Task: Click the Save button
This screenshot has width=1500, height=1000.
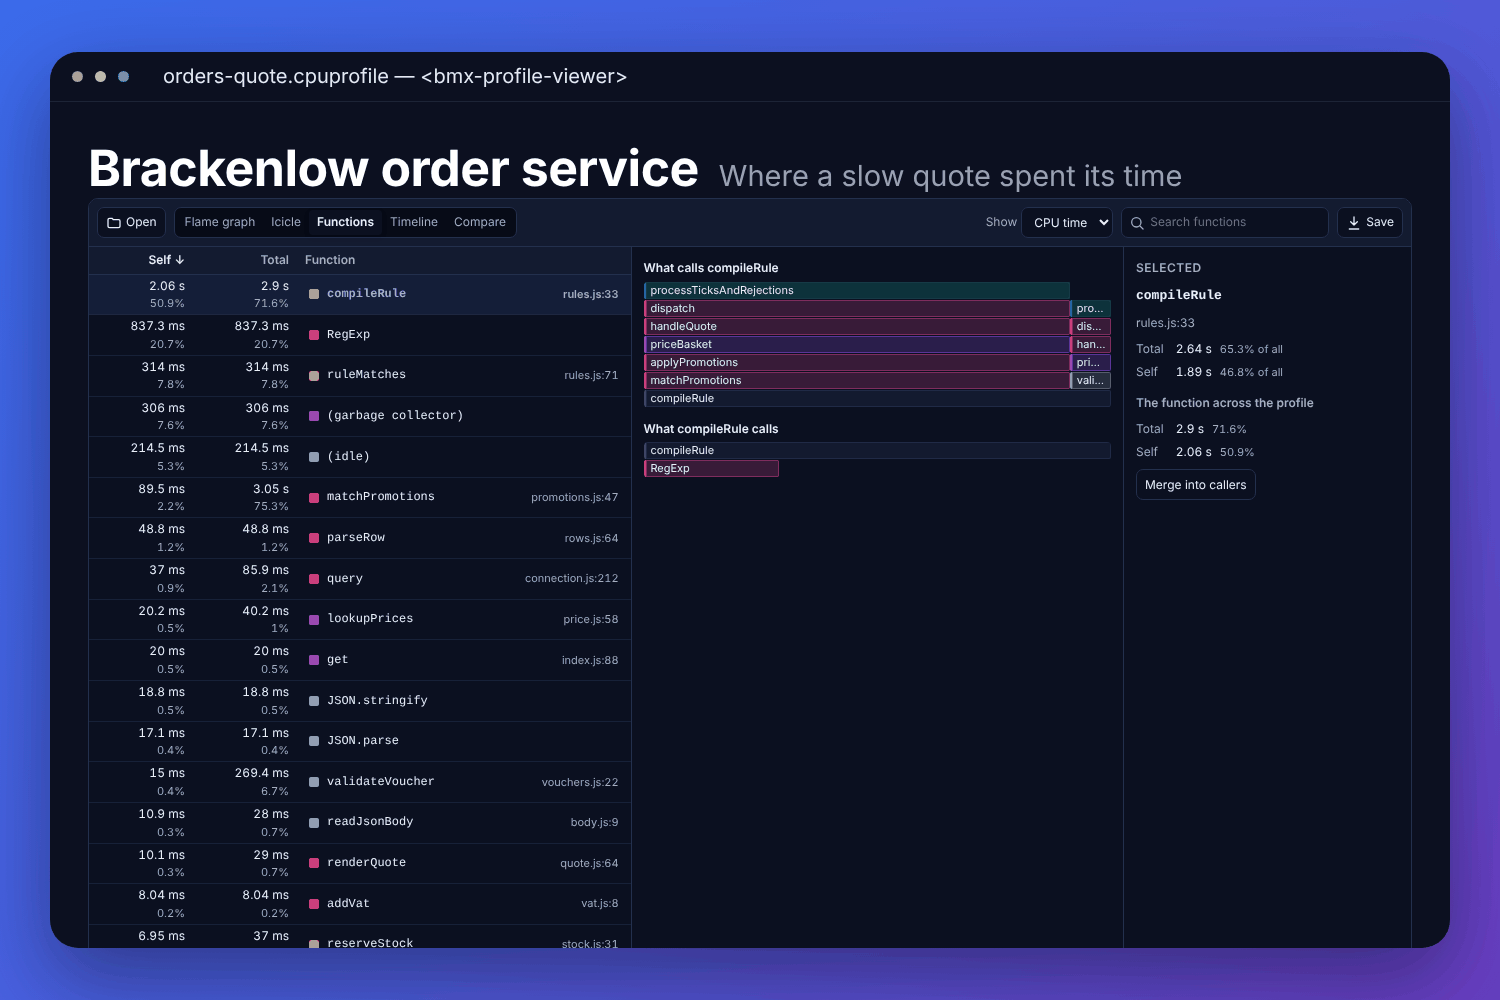Action: tap(1370, 222)
